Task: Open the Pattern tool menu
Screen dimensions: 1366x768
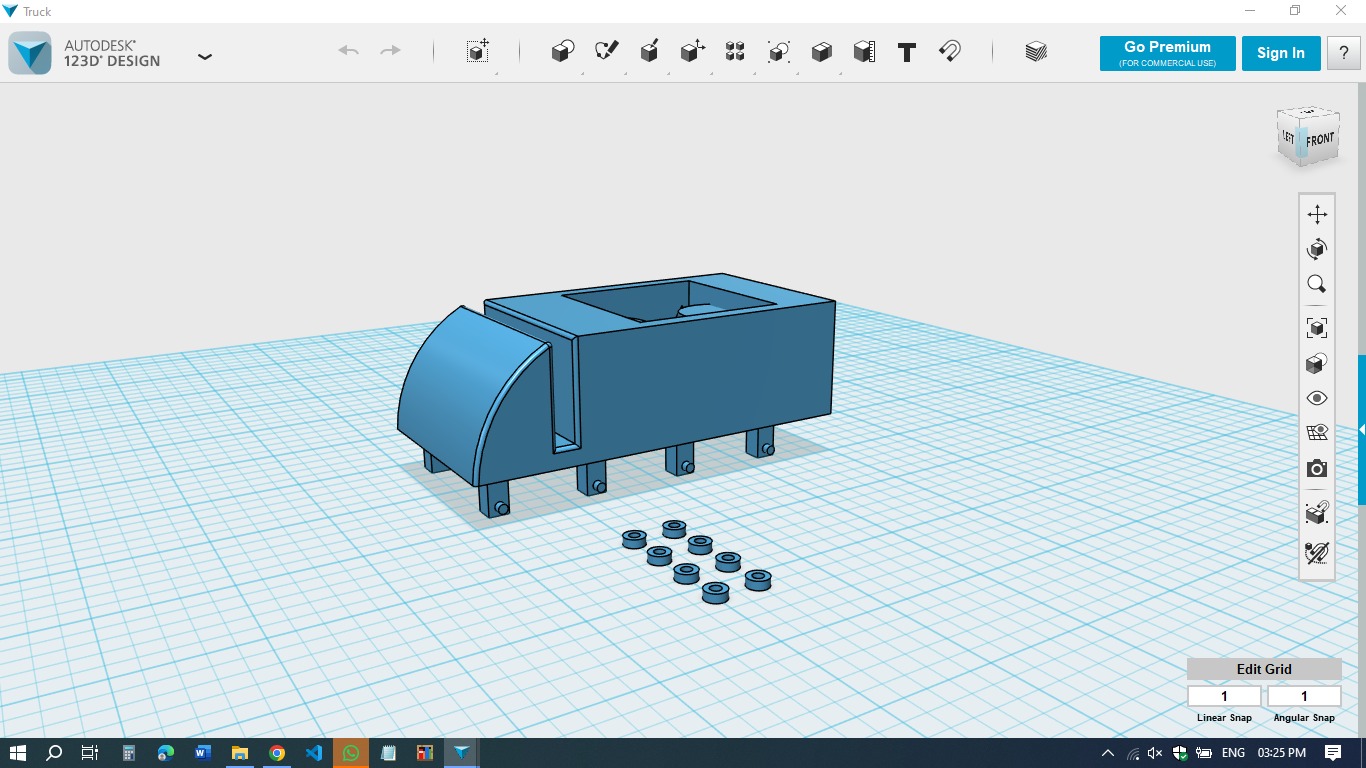Action: 735,51
